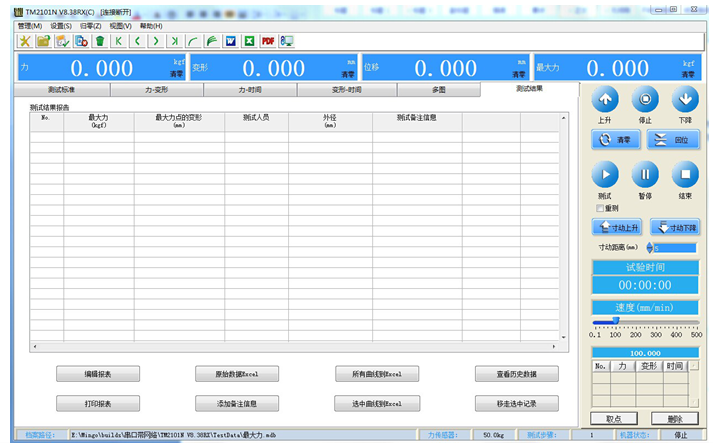Click the Excel export toolbar icon
This screenshot has width=713, height=443.
[x=249, y=41]
